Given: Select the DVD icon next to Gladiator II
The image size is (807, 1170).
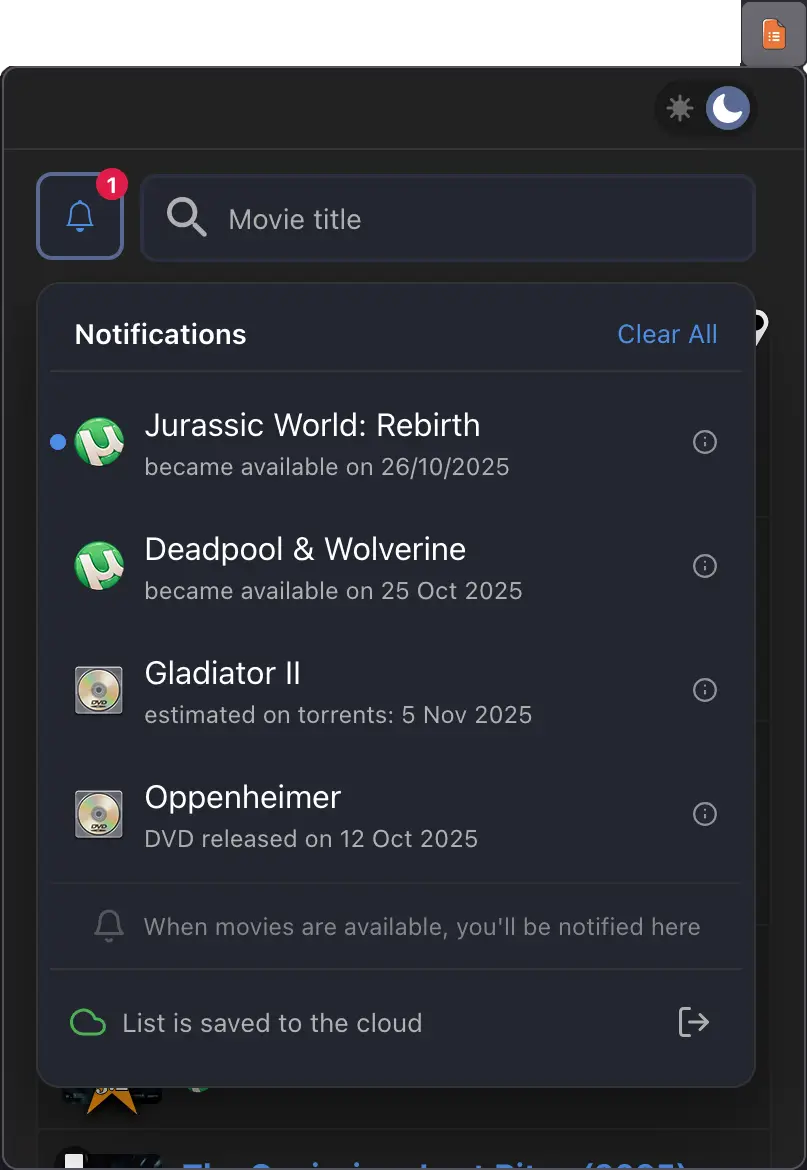Looking at the screenshot, I should (x=99, y=690).
